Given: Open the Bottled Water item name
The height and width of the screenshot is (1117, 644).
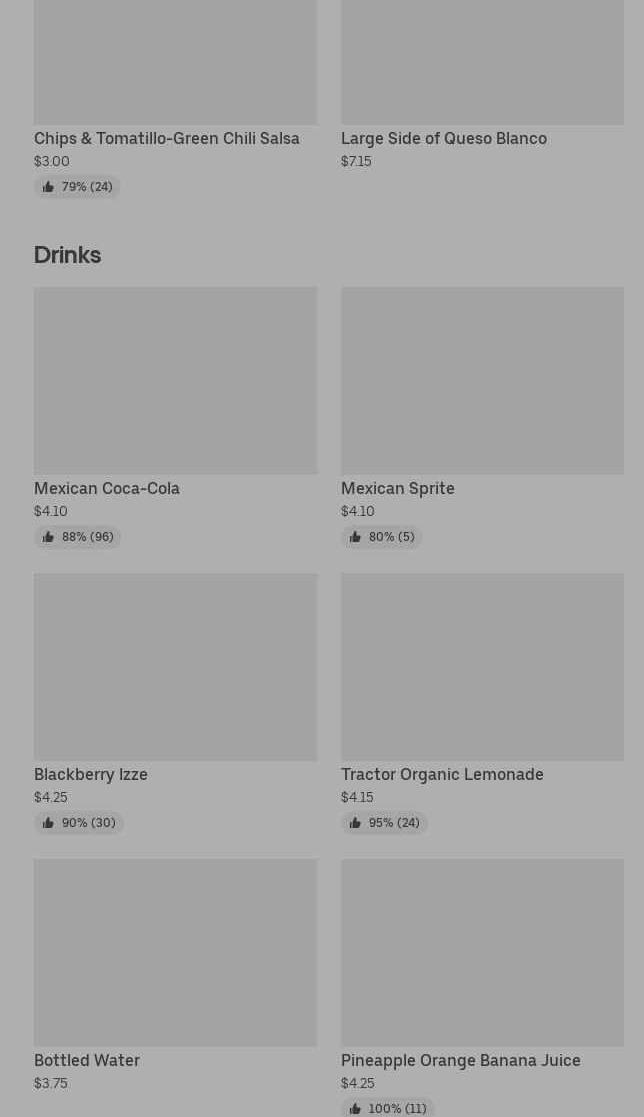Looking at the screenshot, I should point(87,1061).
